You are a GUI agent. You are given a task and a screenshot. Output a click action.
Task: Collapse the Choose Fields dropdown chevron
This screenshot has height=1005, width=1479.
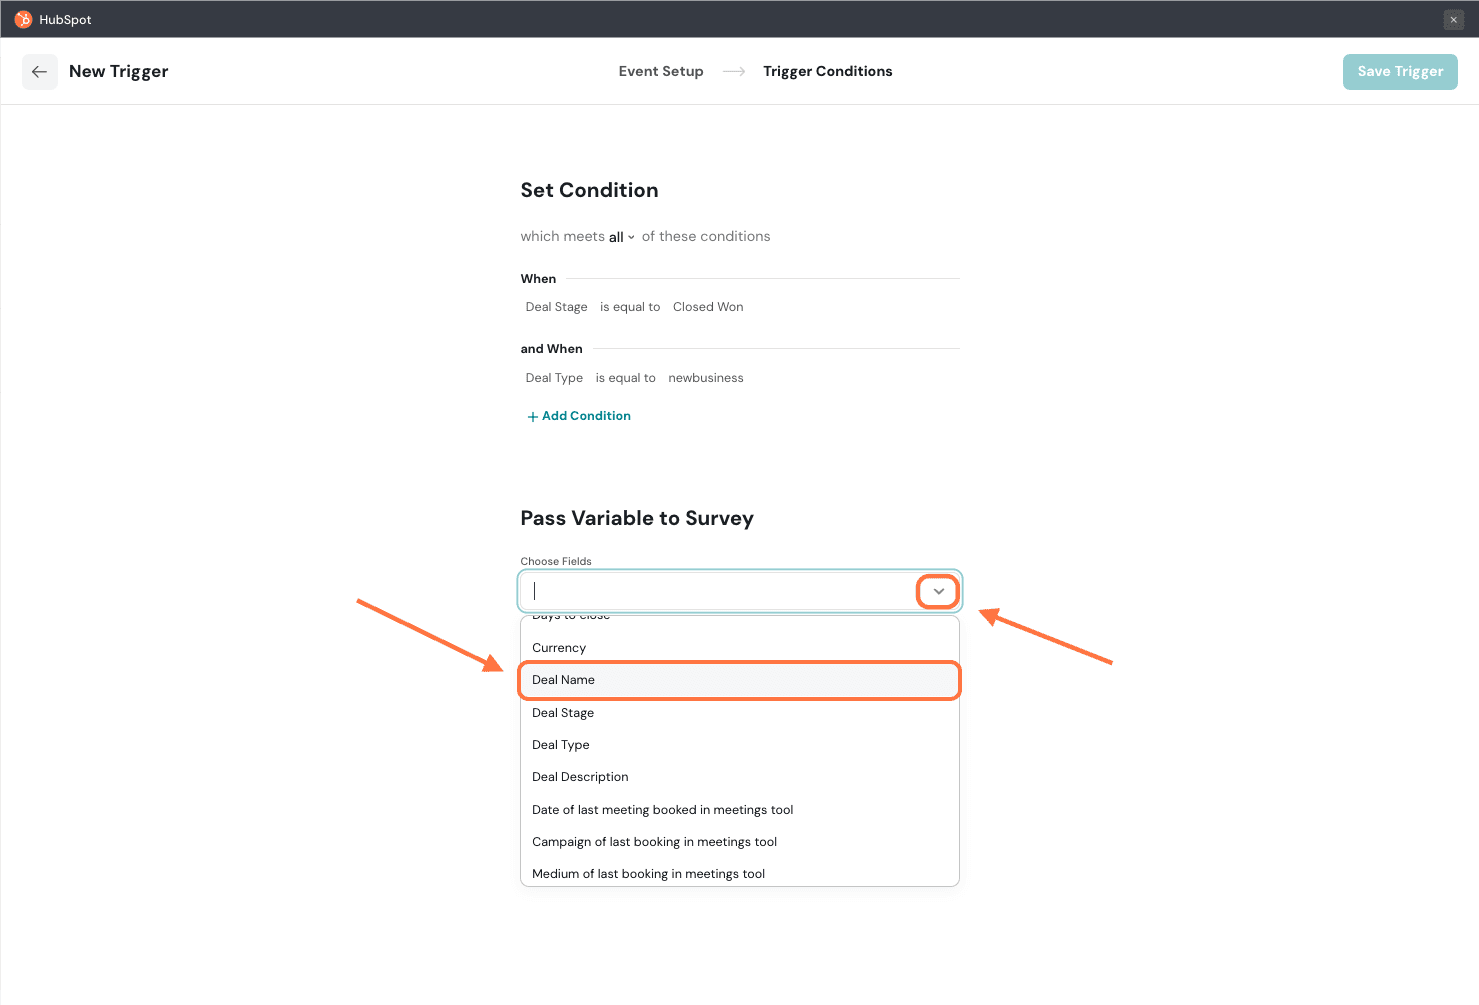pyautogui.click(x=938, y=592)
